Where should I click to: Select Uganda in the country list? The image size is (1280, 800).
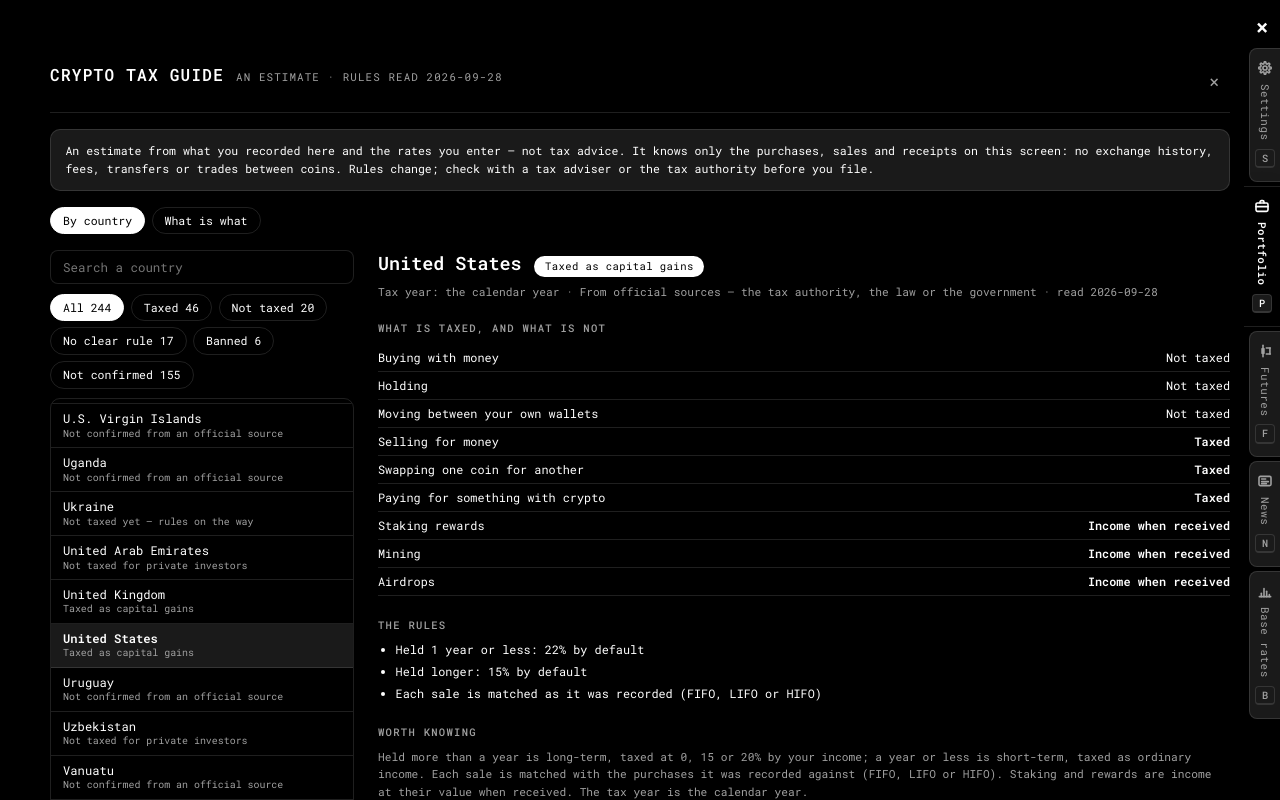point(202,470)
